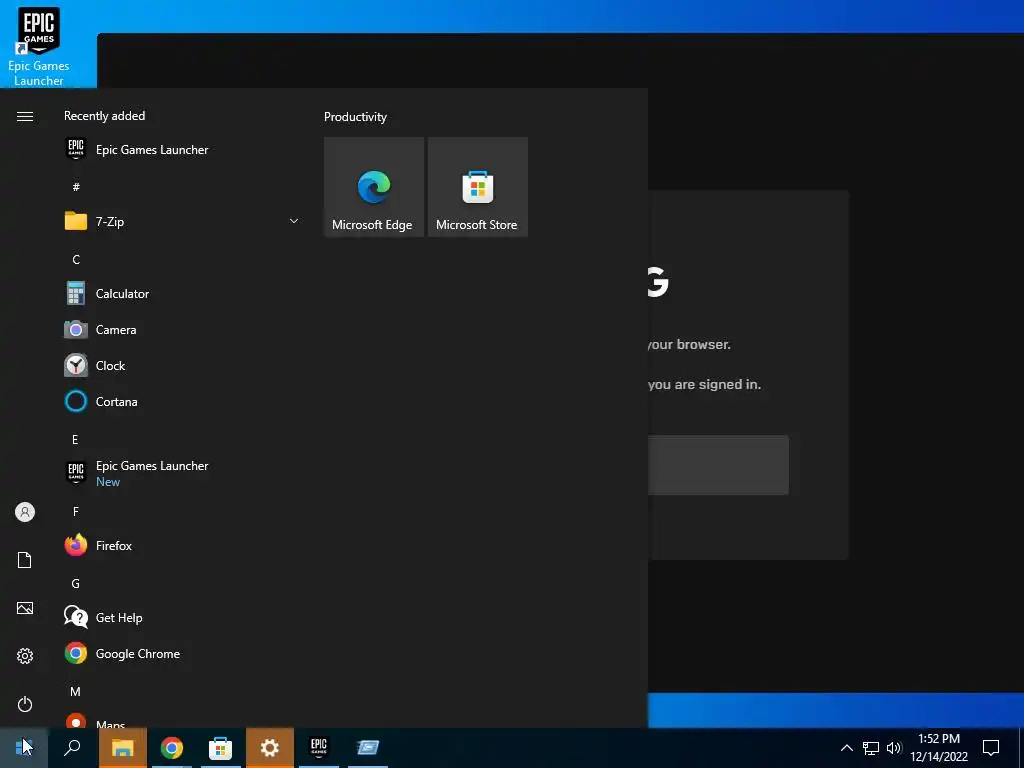Screen dimensions: 1024x768
Task: Jump to letter index E
Action: (x=75, y=440)
